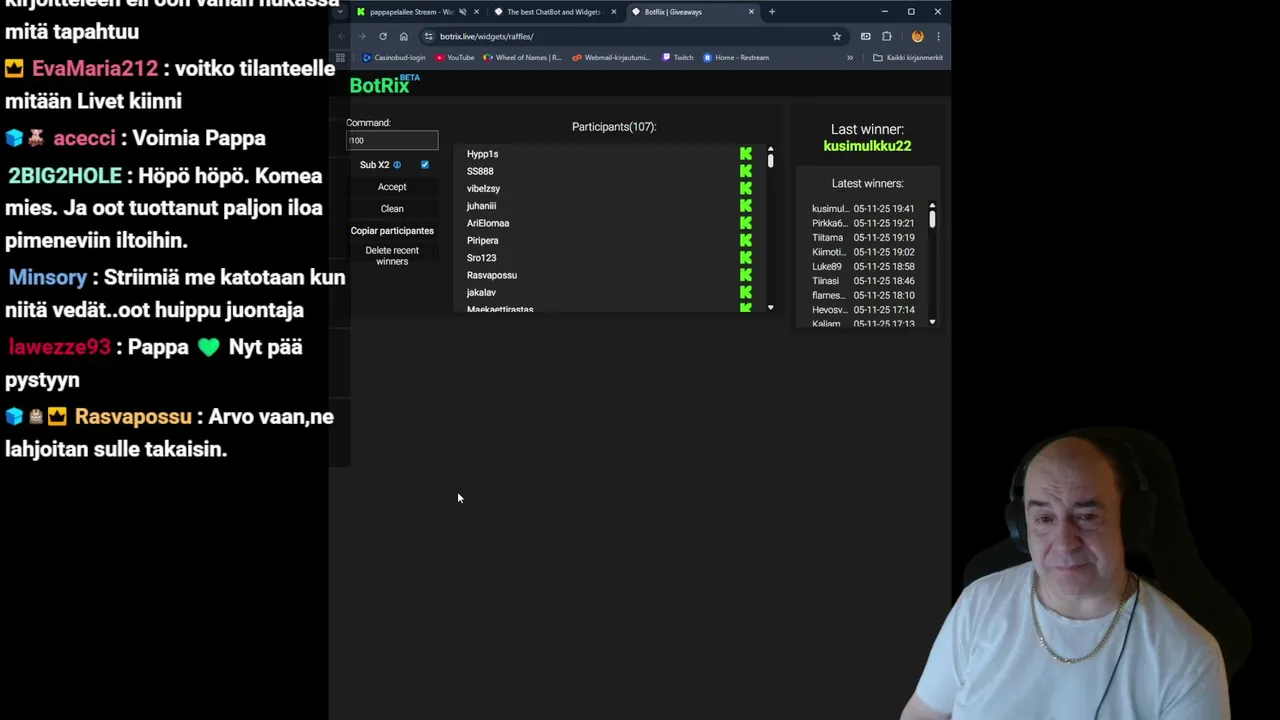Open the tab search dropdown arrow
This screenshot has height=720, width=1280.
click(340, 12)
